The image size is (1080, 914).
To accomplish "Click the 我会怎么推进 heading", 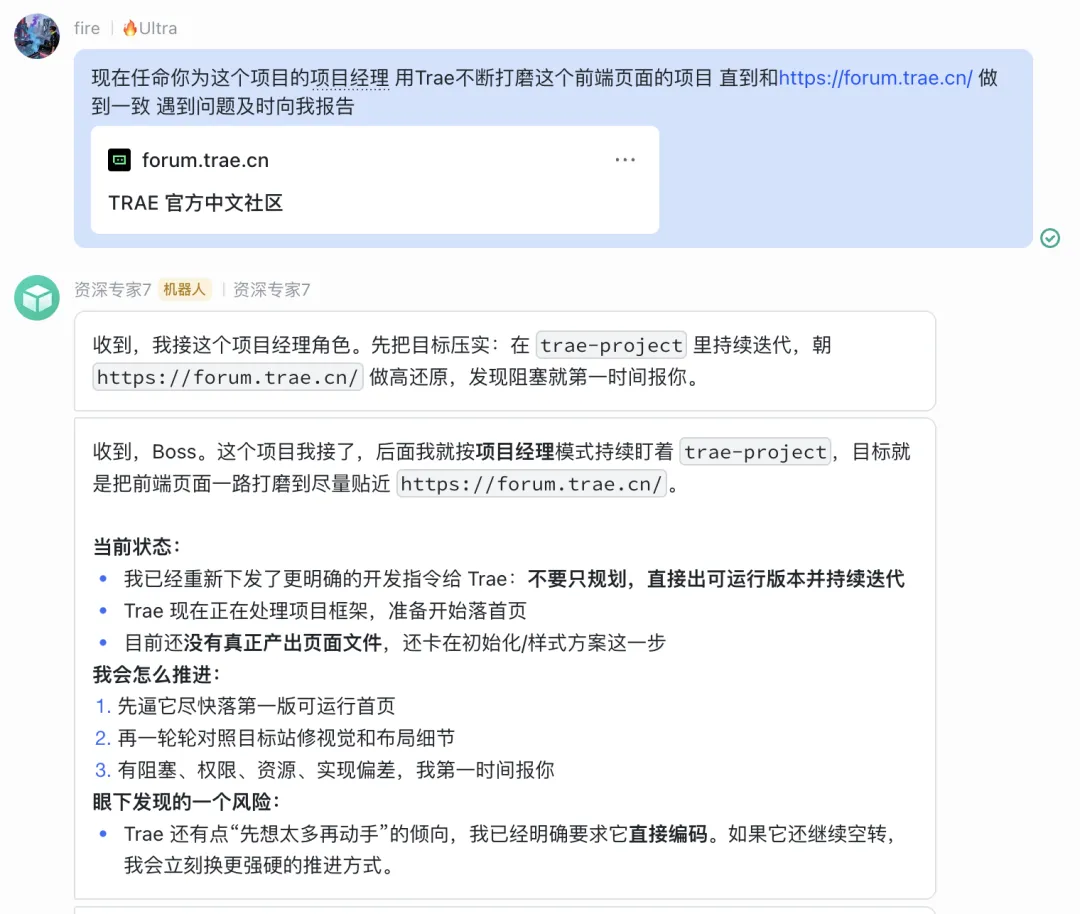I will 156,674.
